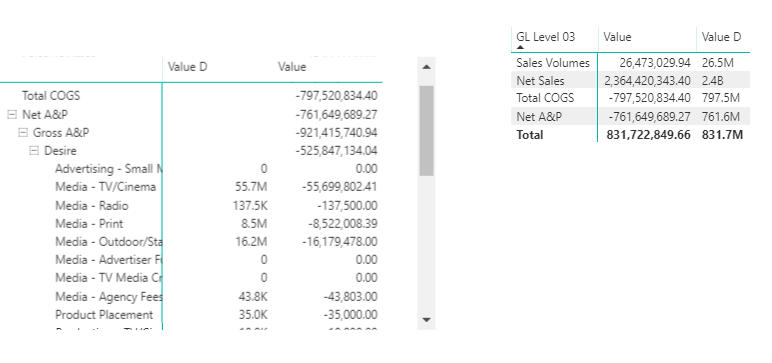The width and height of the screenshot is (772, 363).
Task: Click the value -16,179,478.00
Action: pyautogui.click(x=339, y=242)
